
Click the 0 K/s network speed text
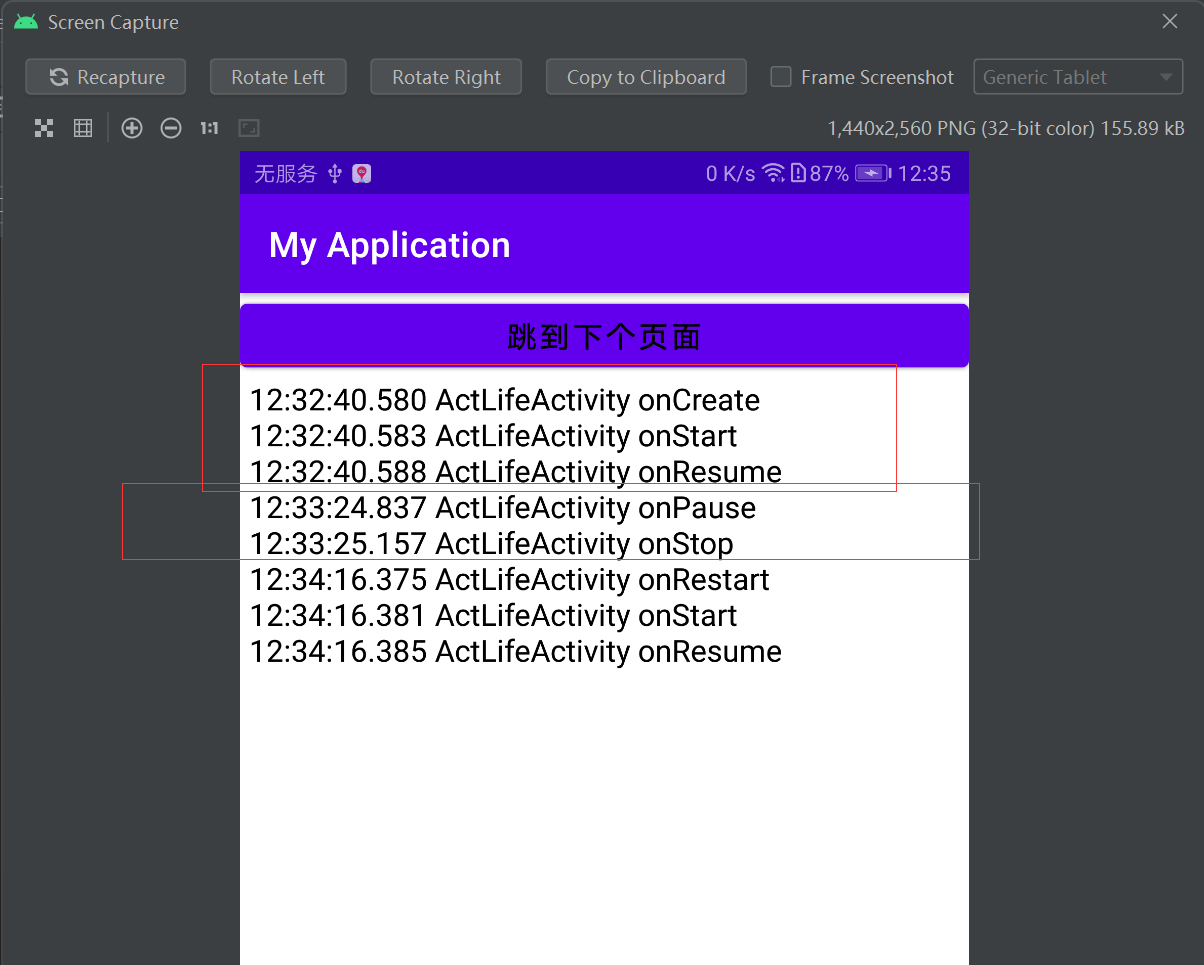point(730,173)
